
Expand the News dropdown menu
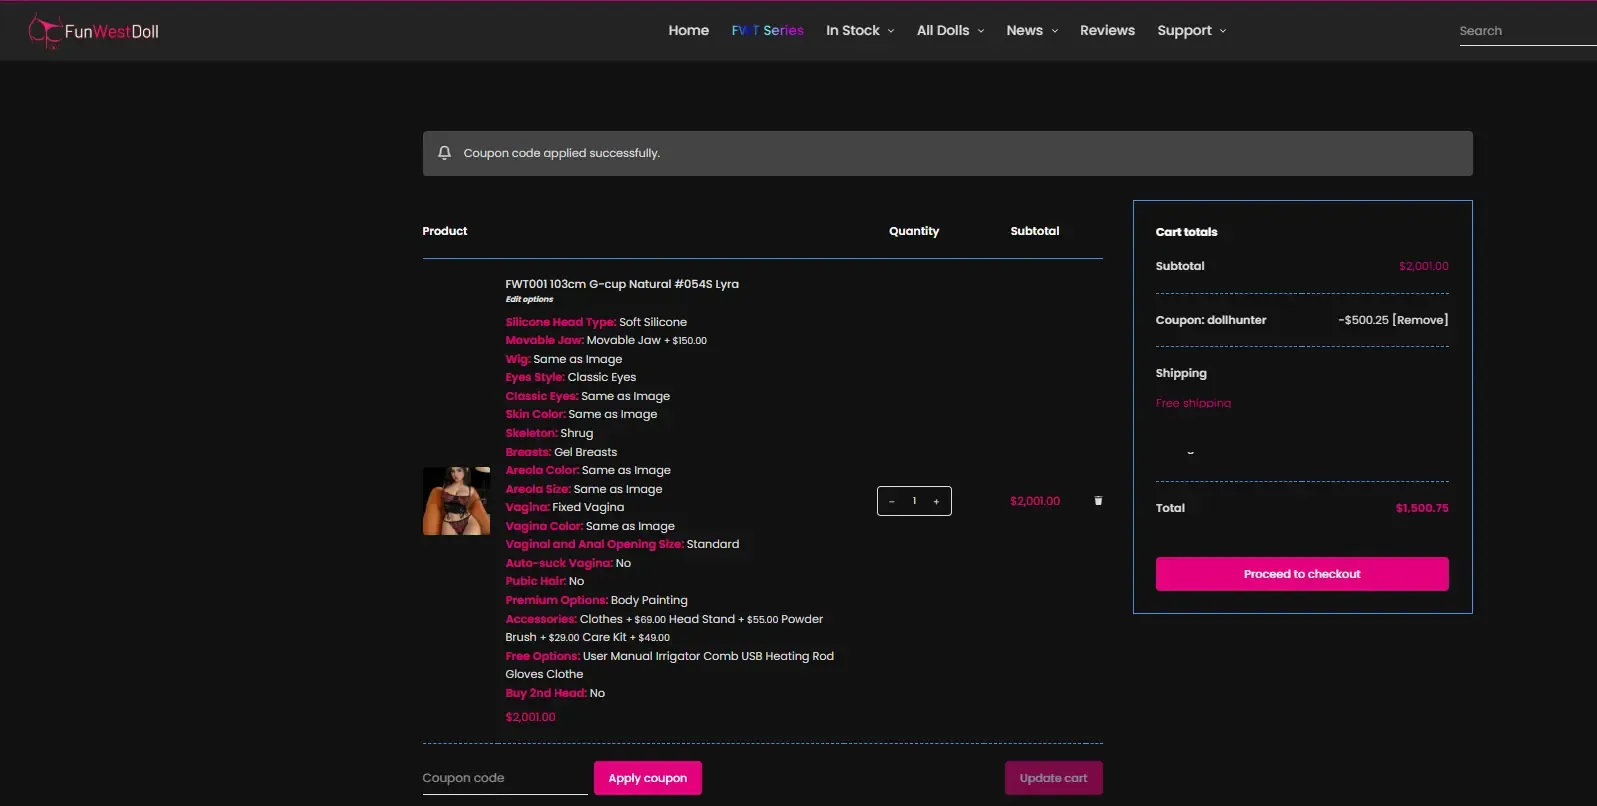coord(1032,30)
